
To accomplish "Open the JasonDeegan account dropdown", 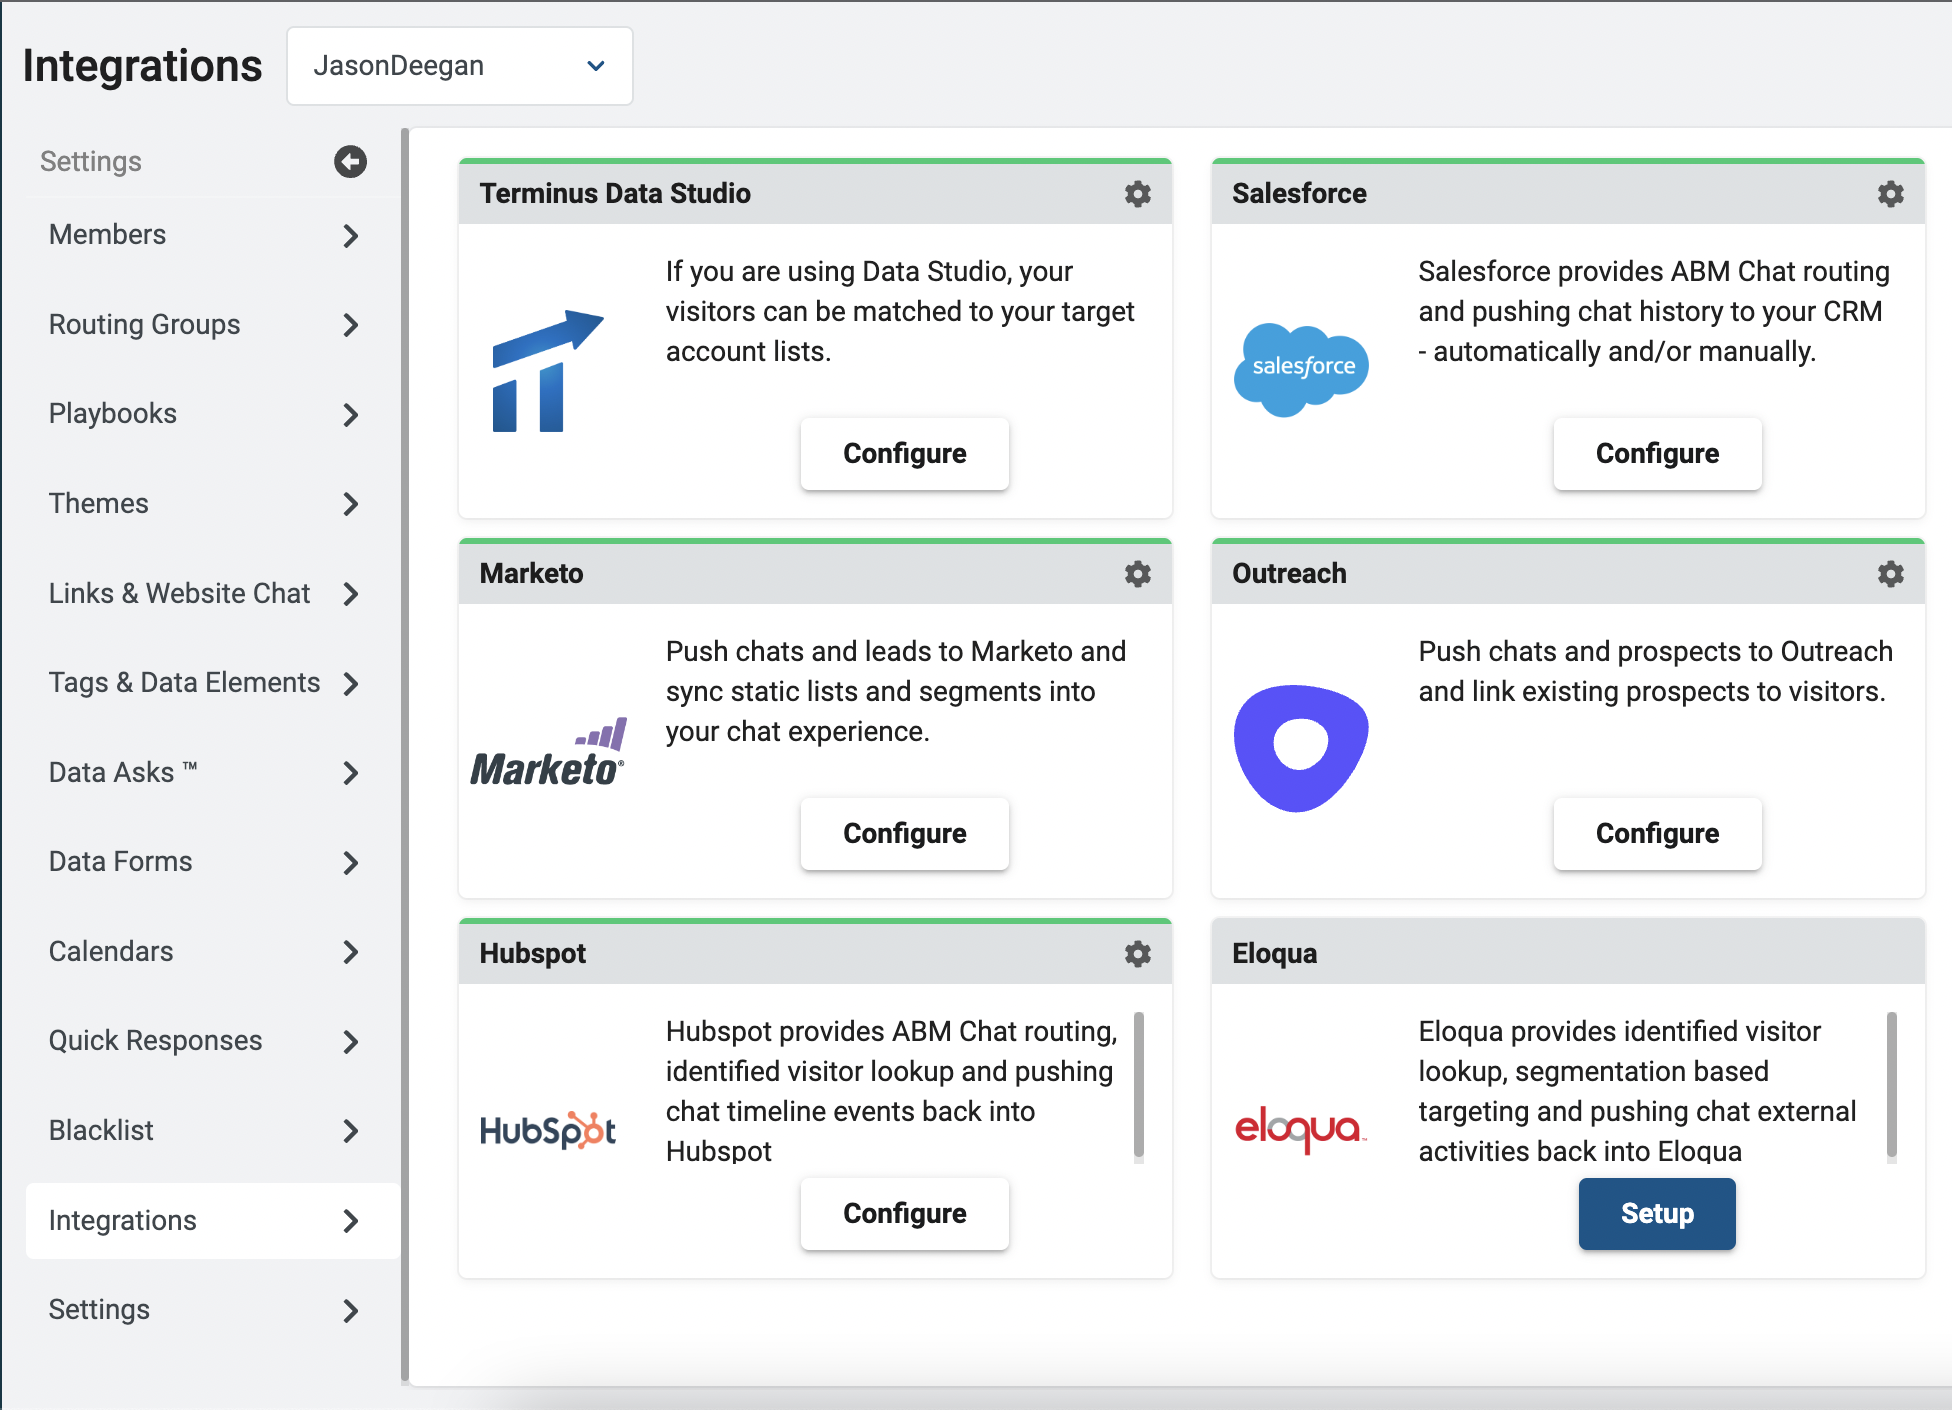I will pyautogui.click(x=460, y=66).
